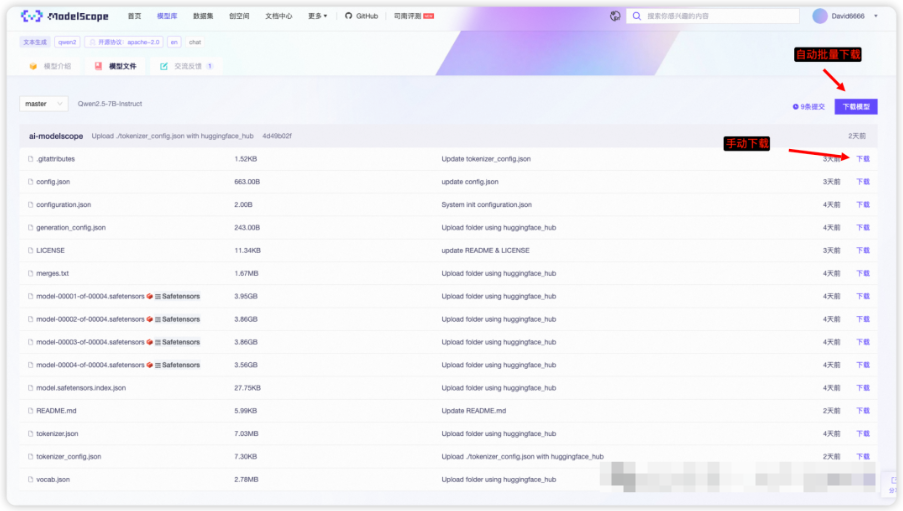Open 司南评测 in the top navigation
The height and width of the screenshot is (511, 903).
pyautogui.click(x=413, y=16)
